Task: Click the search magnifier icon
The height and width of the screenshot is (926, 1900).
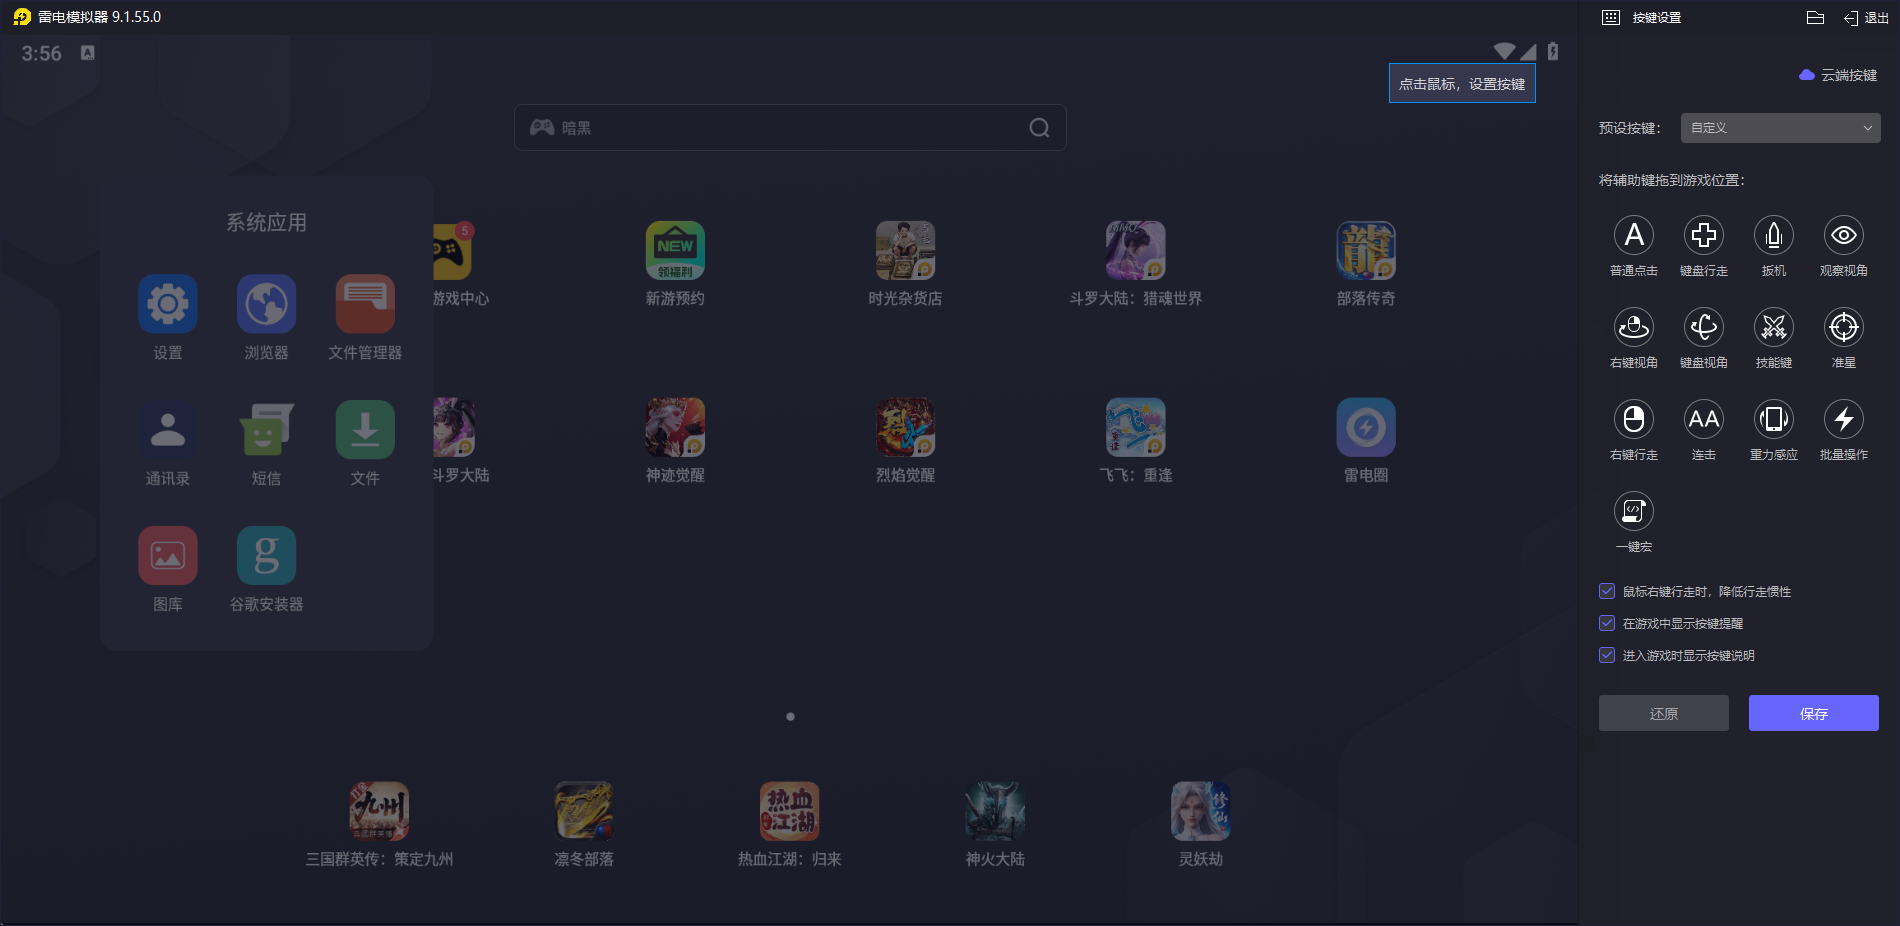Action: [x=1040, y=128]
